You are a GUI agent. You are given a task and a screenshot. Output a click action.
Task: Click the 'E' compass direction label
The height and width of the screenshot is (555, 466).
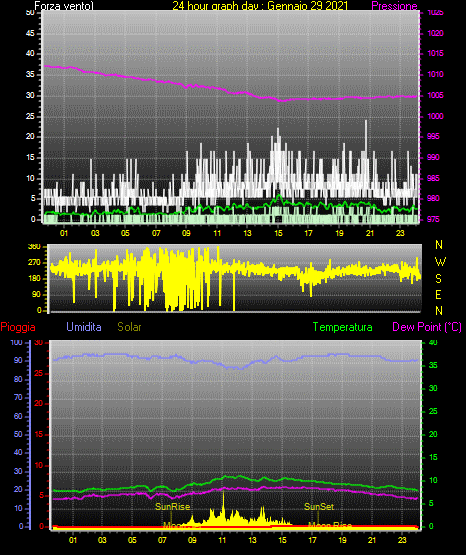438,294
